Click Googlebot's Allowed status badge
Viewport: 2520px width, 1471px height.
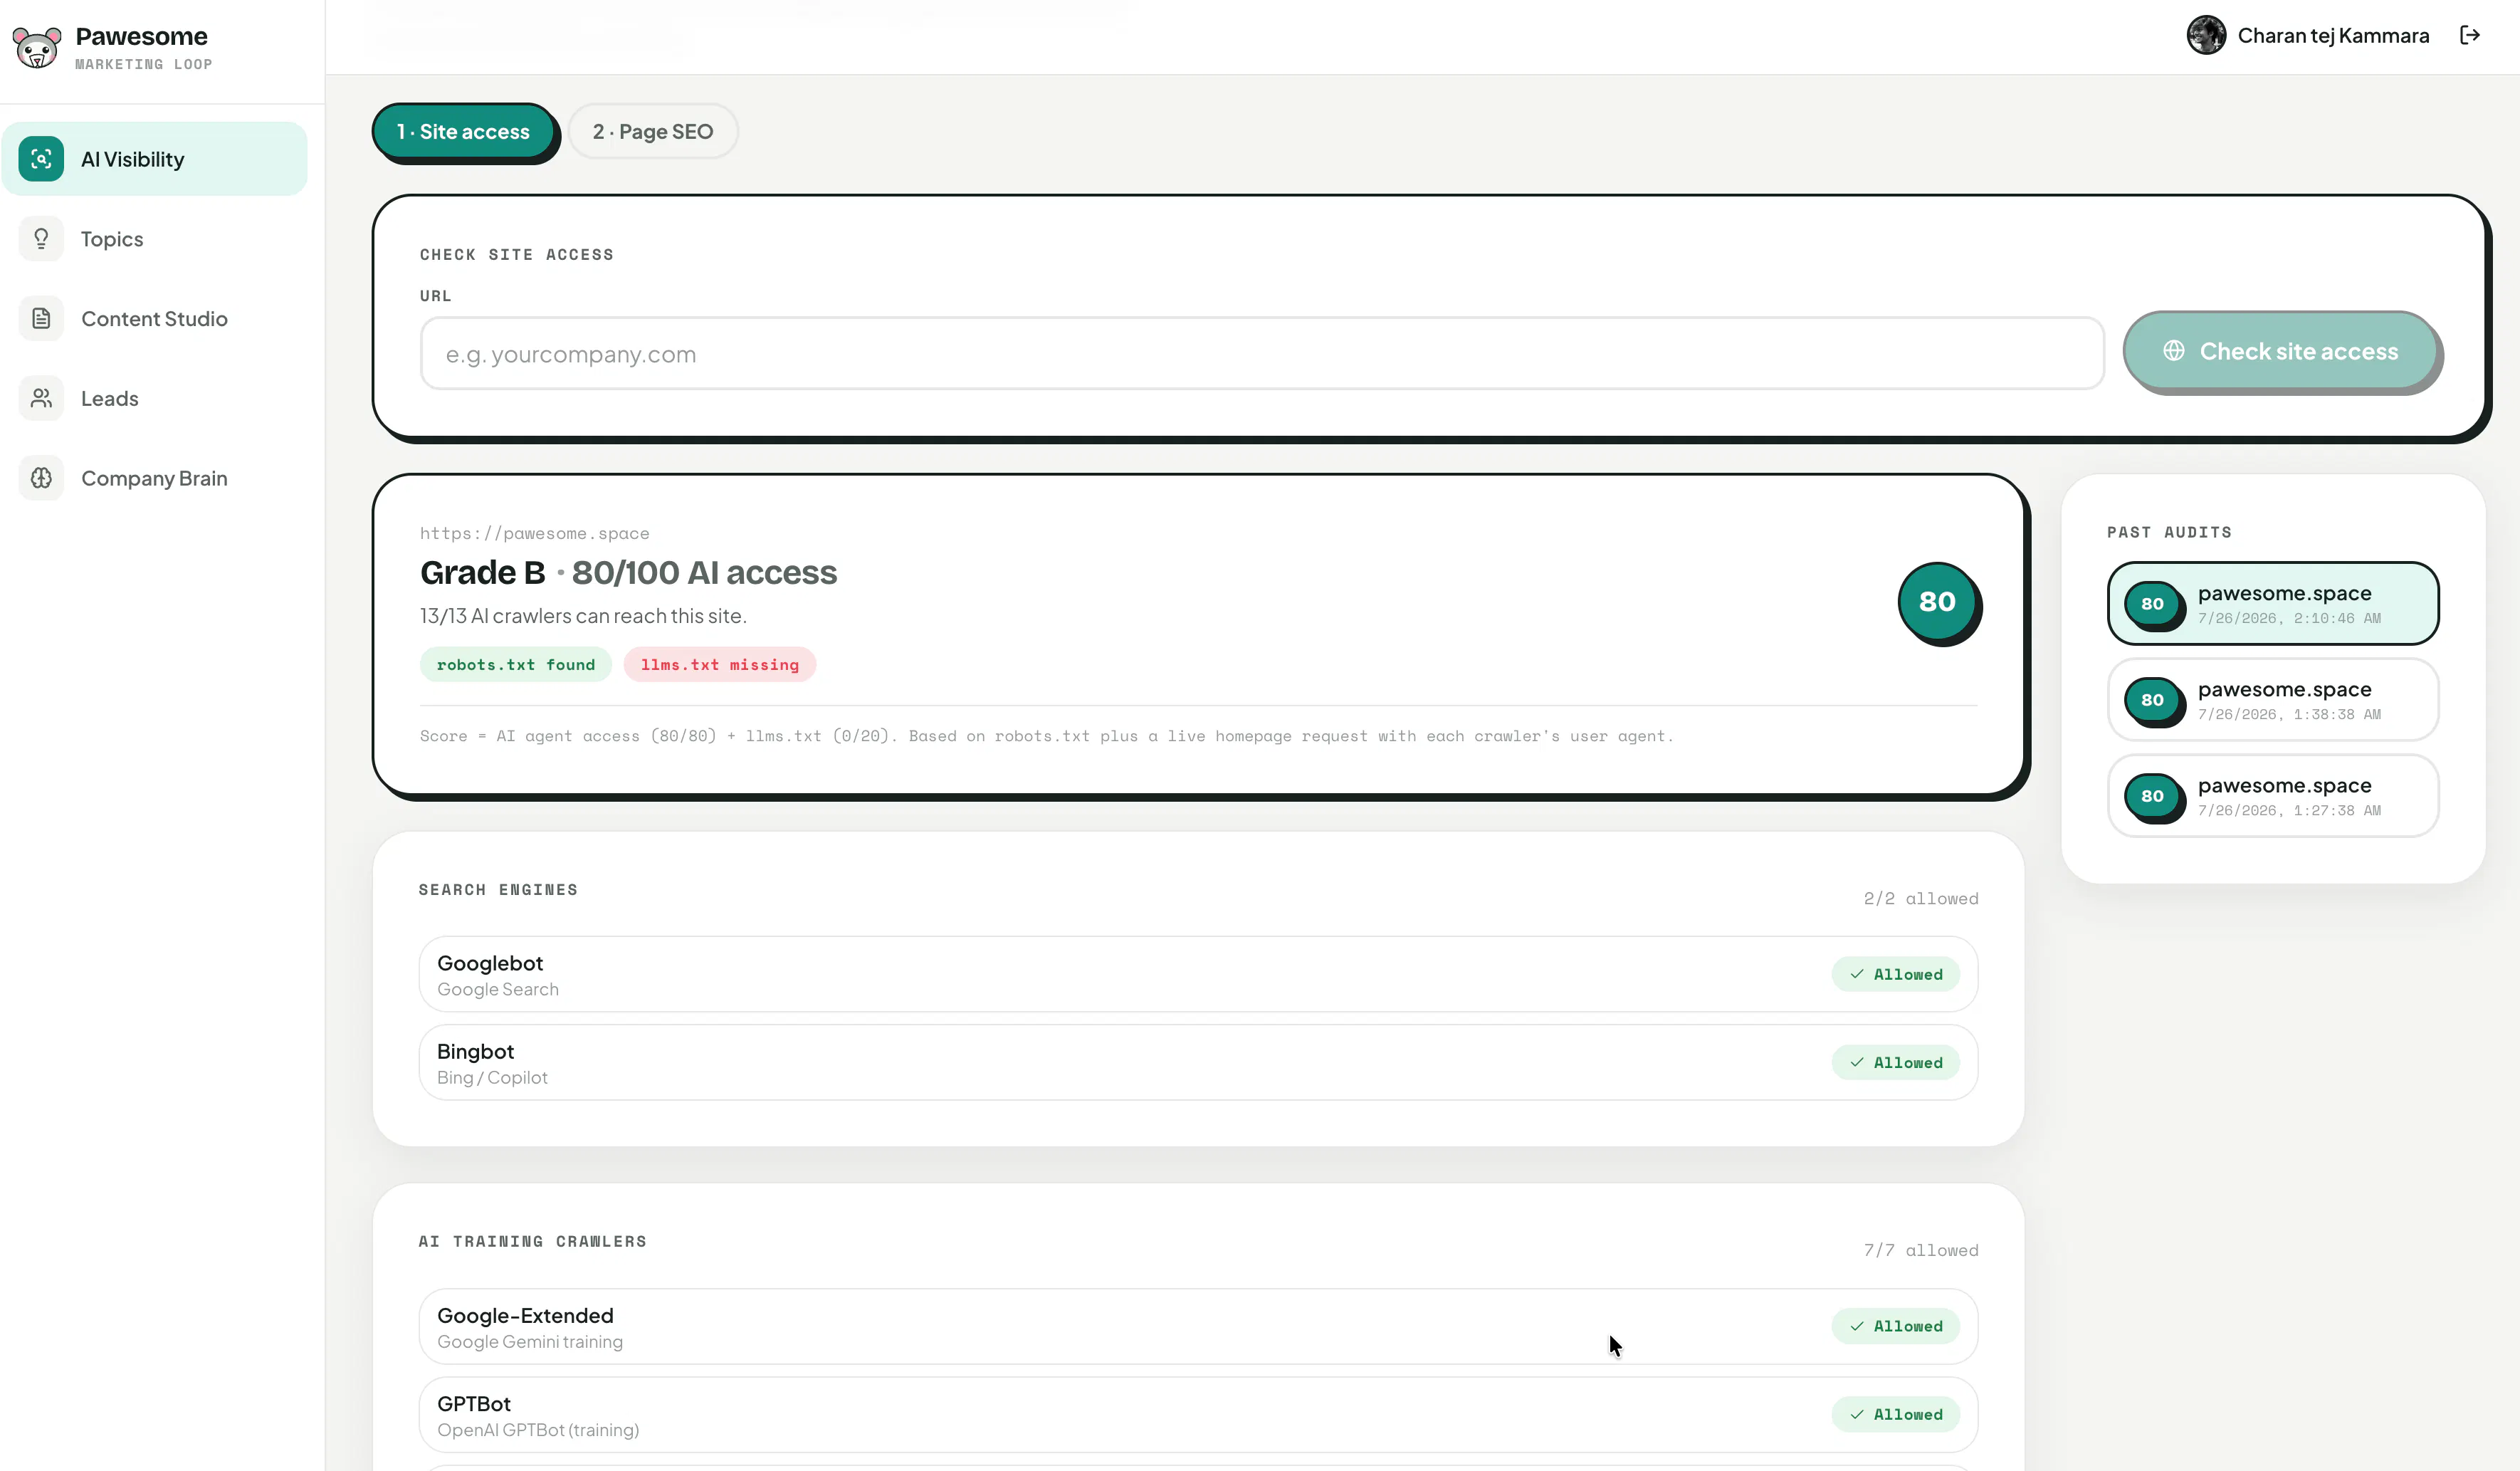pyautogui.click(x=1896, y=975)
